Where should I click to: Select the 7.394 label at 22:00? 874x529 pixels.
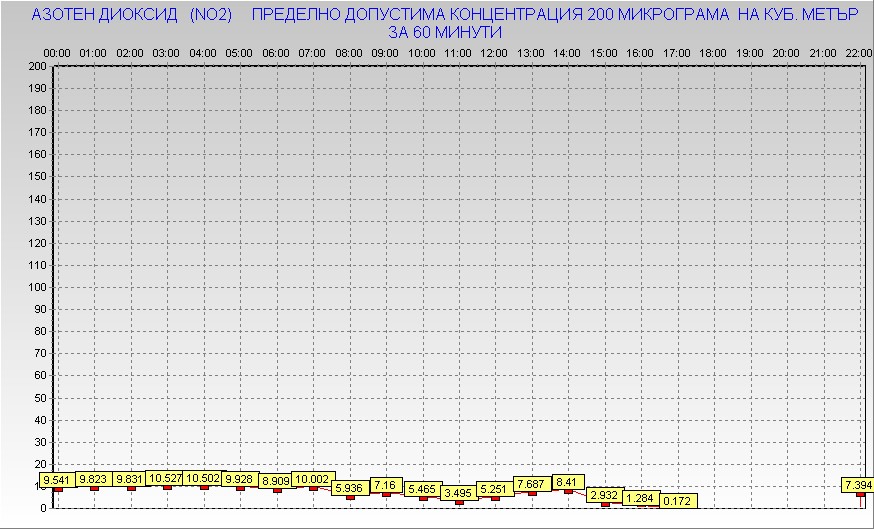859,485
